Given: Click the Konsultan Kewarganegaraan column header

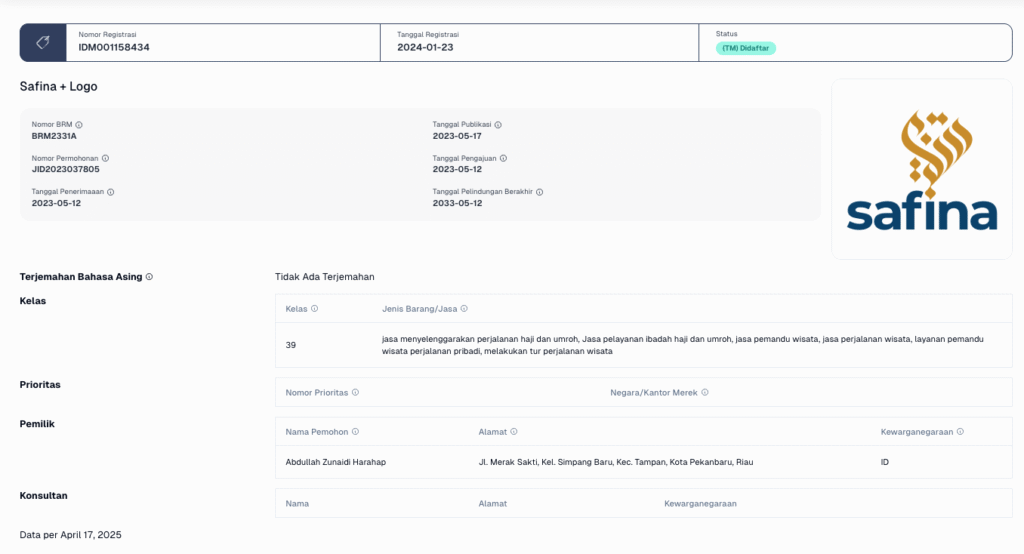Looking at the screenshot, I should pos(700,504).
